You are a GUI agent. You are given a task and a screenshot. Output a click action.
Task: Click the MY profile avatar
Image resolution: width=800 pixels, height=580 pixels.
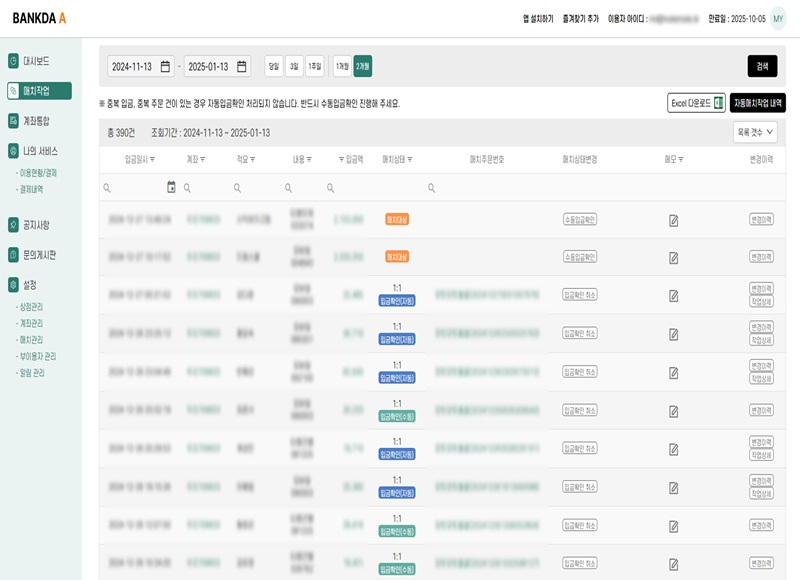pos(778,19)
